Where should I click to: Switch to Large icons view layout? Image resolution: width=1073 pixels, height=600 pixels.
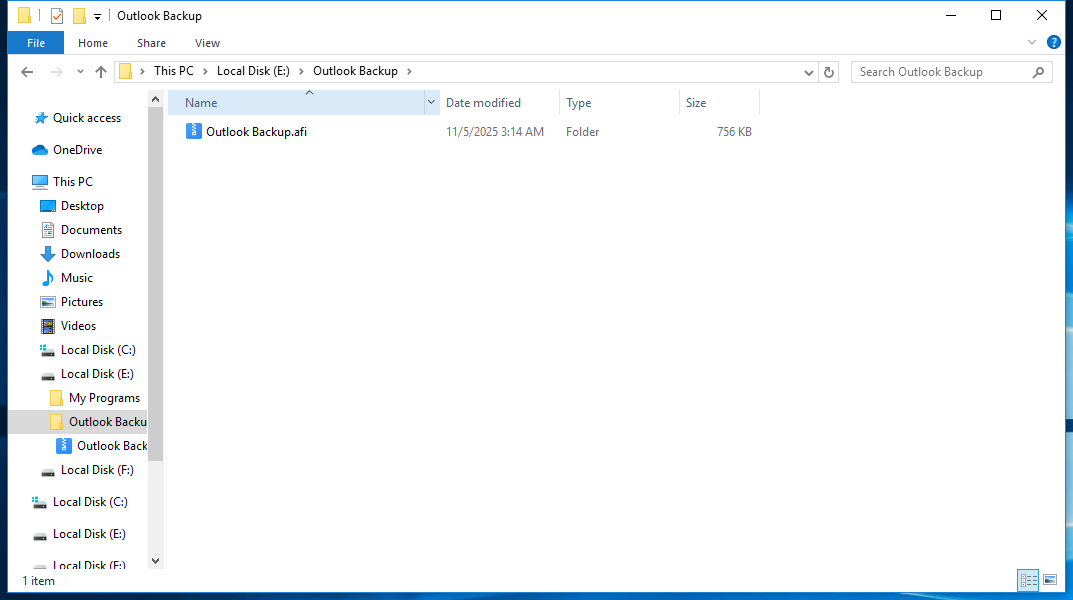point(1049,580)
